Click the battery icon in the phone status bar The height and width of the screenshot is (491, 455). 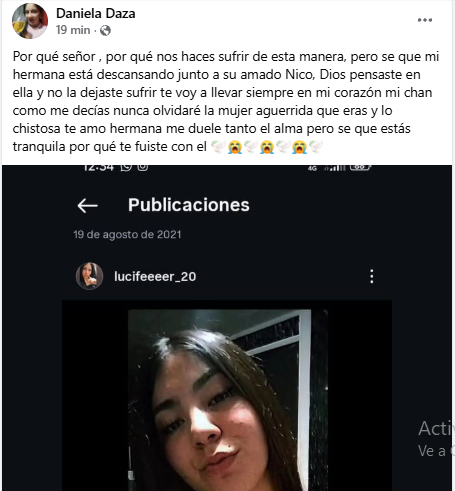coord(360,167)
